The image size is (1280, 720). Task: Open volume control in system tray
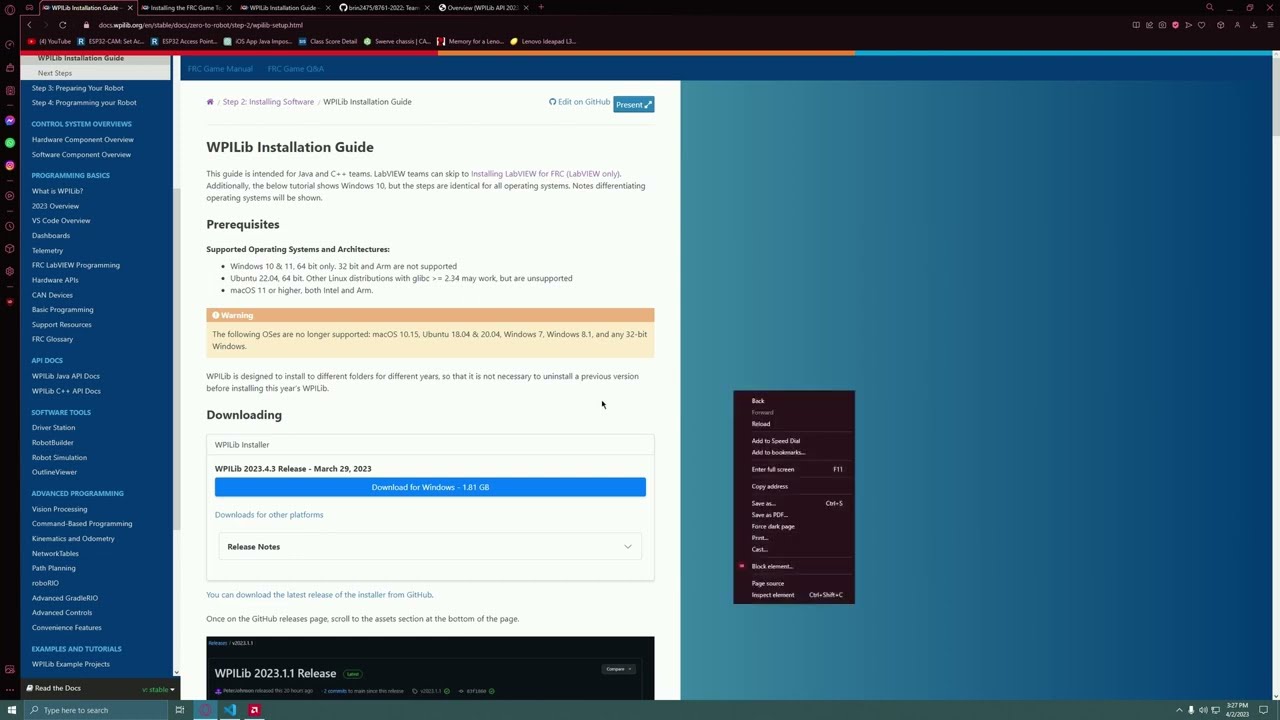1203,710
